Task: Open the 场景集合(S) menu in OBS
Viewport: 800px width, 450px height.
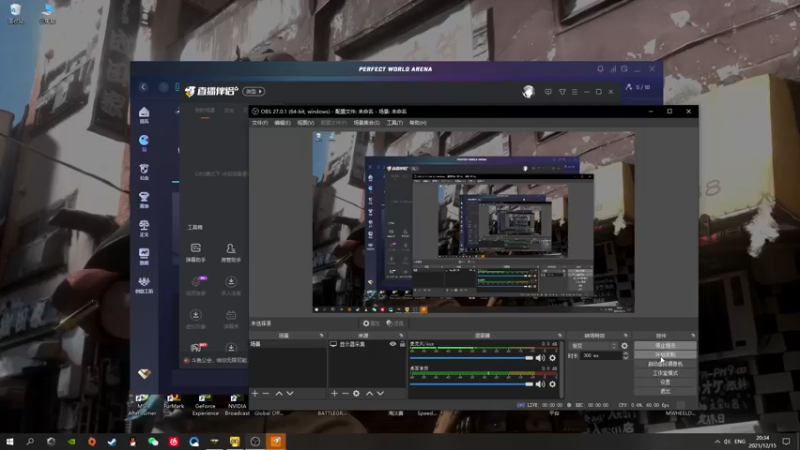Action: 366,123
